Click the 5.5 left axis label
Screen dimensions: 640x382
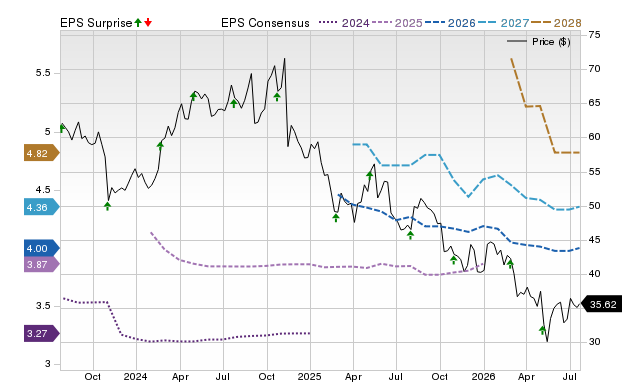tap(43, 73)
